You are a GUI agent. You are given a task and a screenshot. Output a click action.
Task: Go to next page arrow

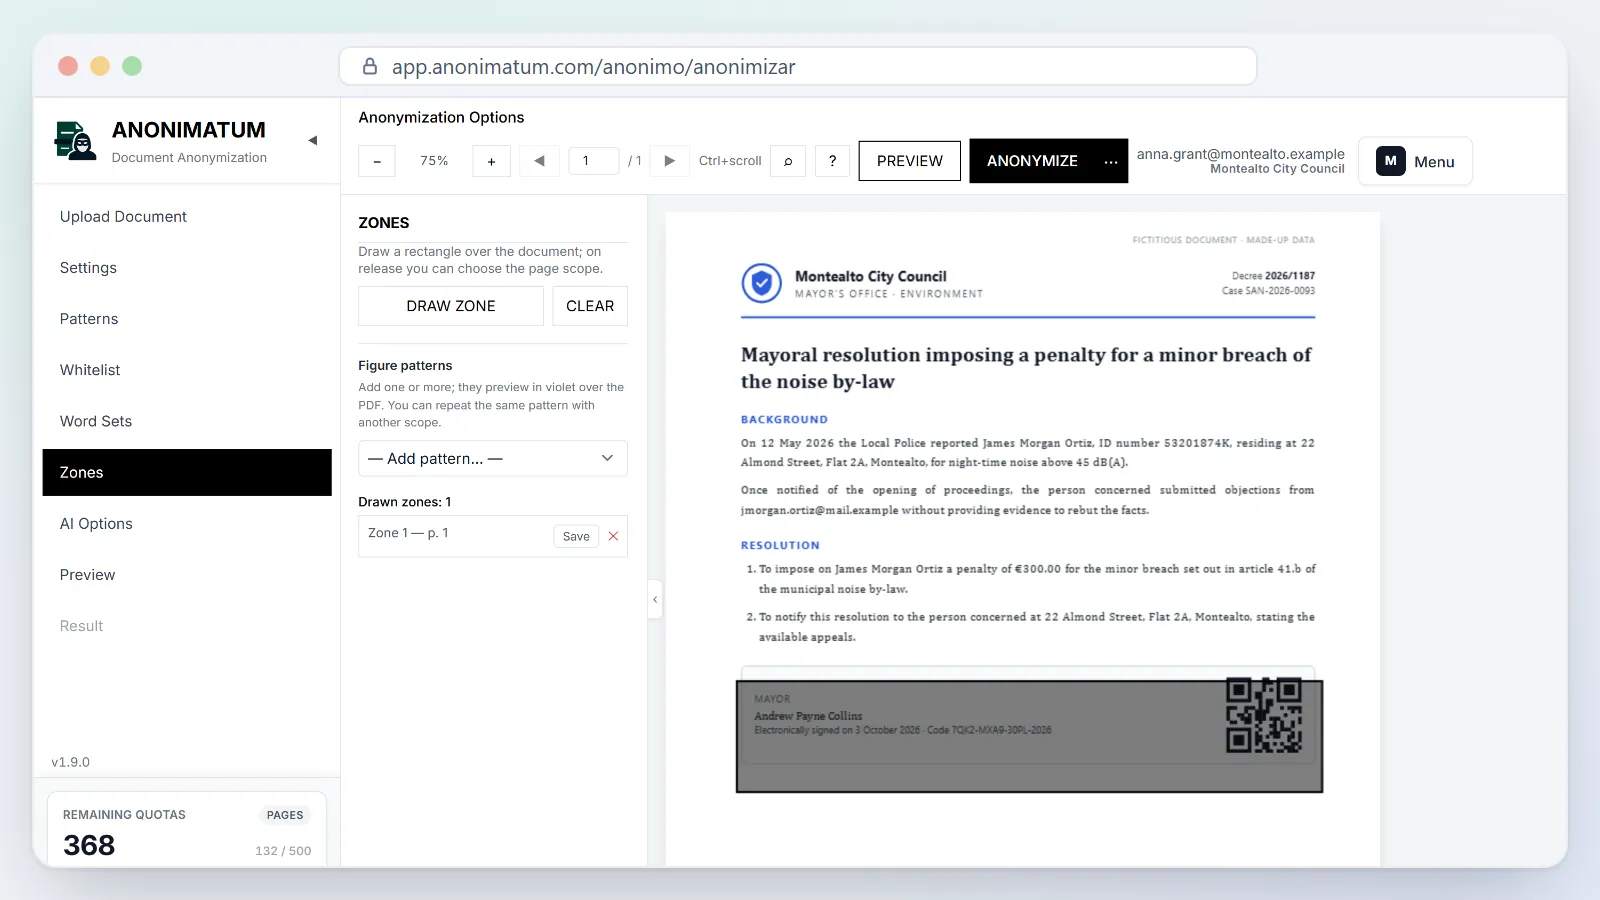click(x=670, y=161)
